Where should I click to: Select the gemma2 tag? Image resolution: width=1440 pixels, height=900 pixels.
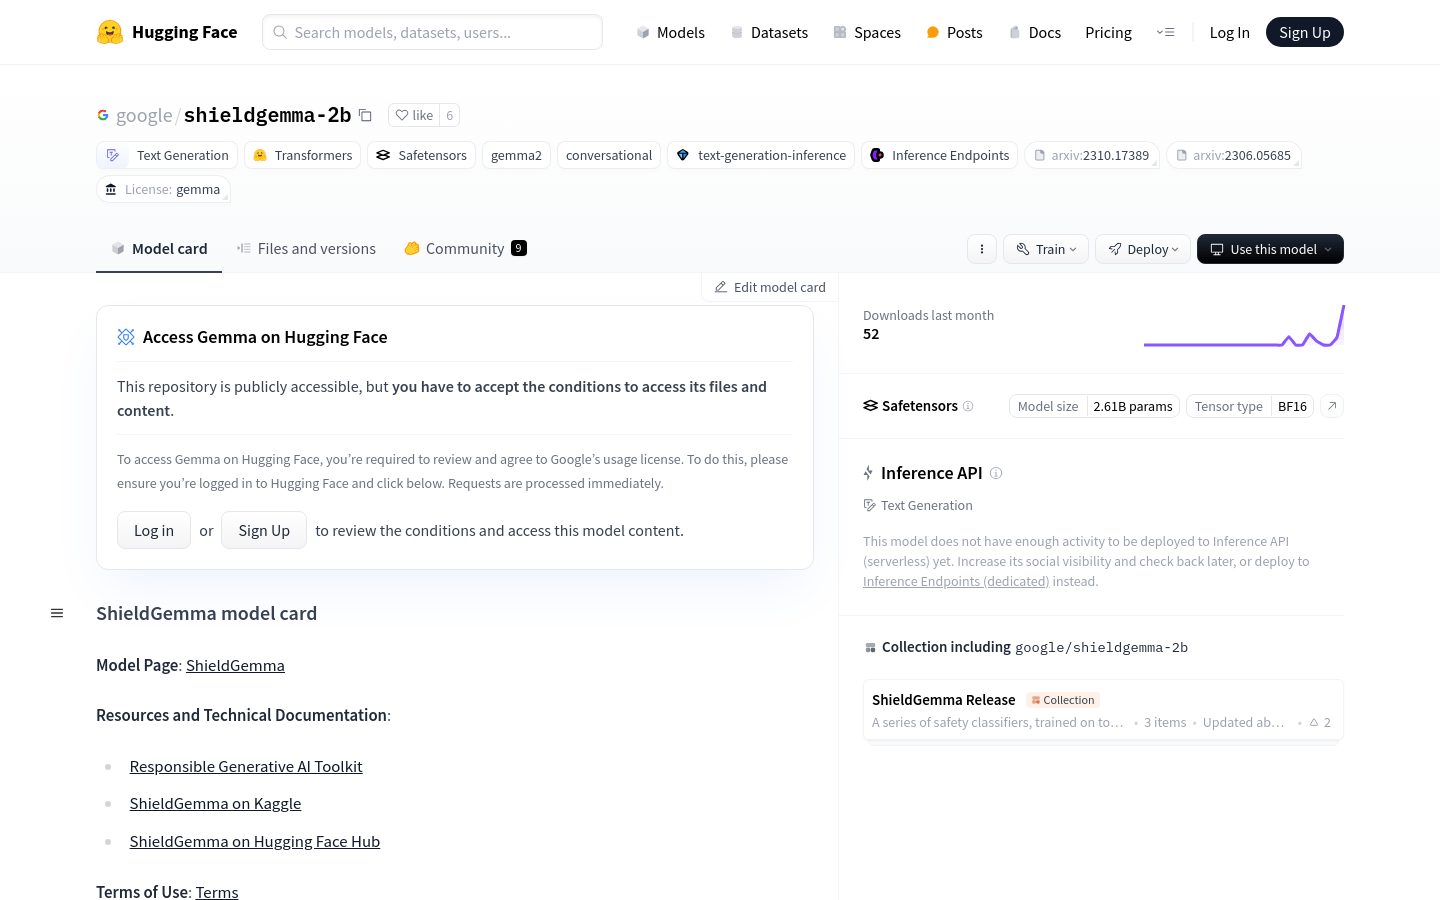pyautogui.click(x=516, y=155)
